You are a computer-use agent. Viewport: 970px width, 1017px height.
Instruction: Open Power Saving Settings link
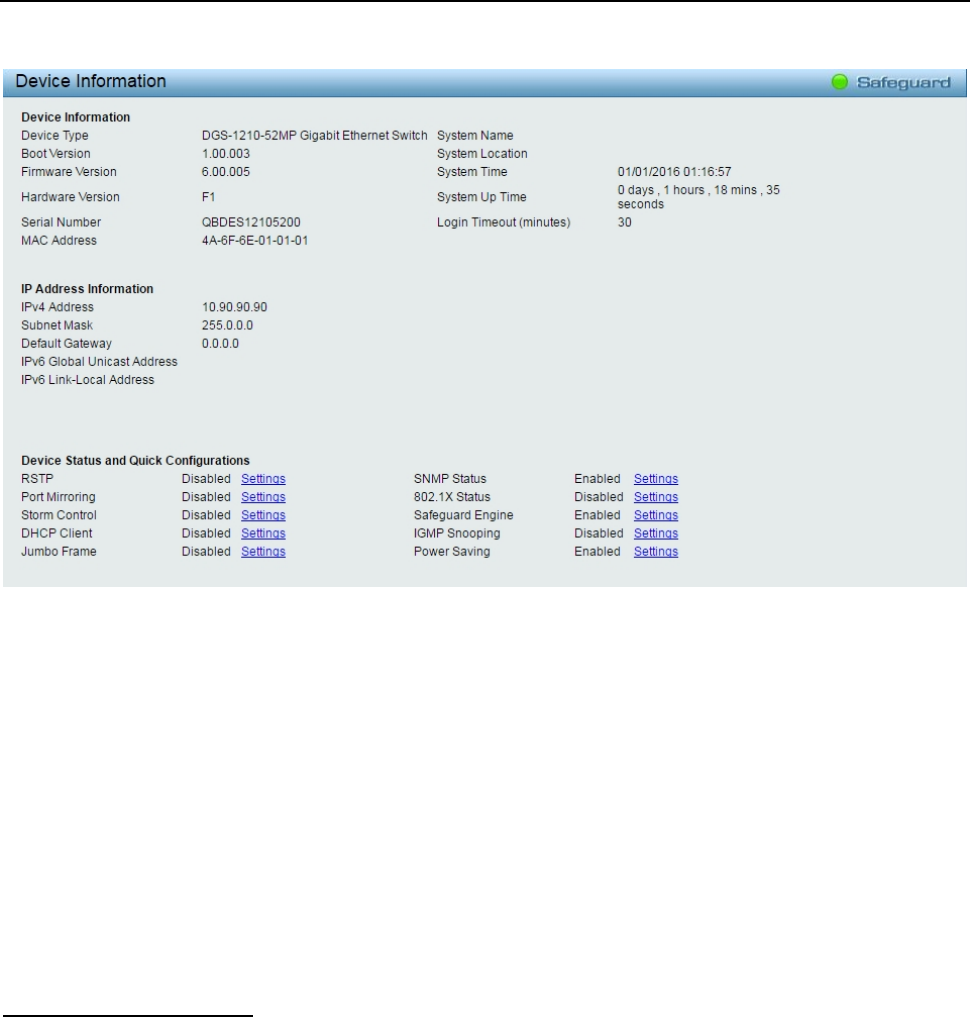(656, 551)
